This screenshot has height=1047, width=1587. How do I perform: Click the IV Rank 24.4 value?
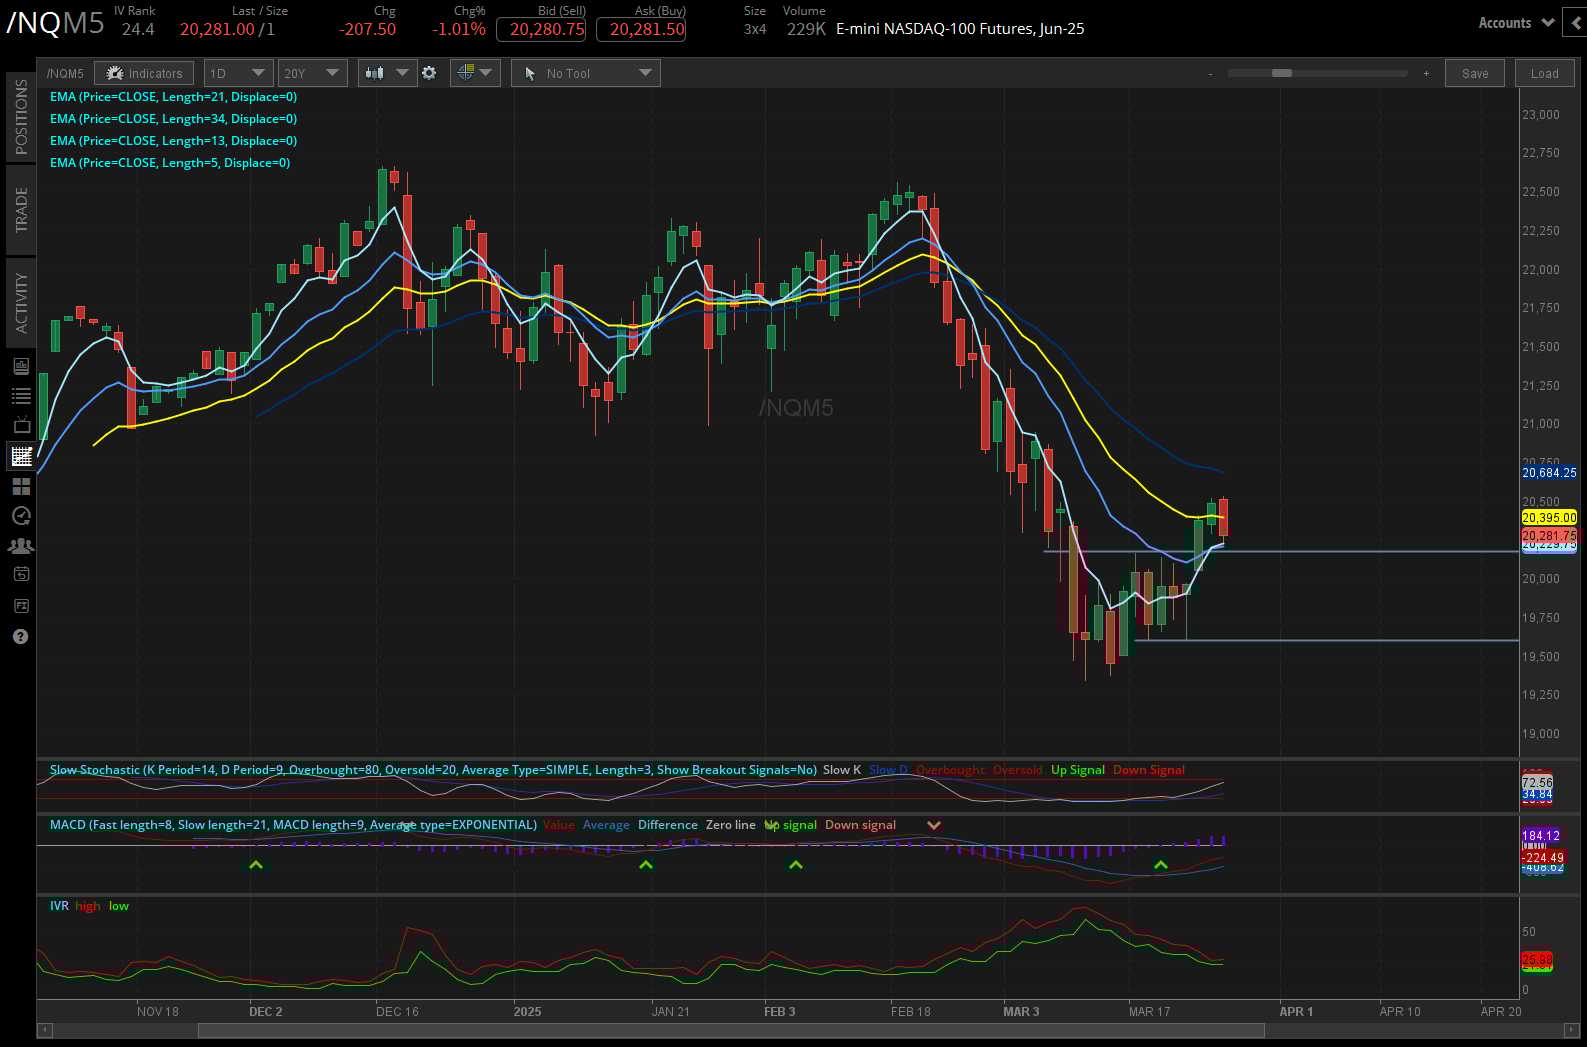[x=138, y=29]
